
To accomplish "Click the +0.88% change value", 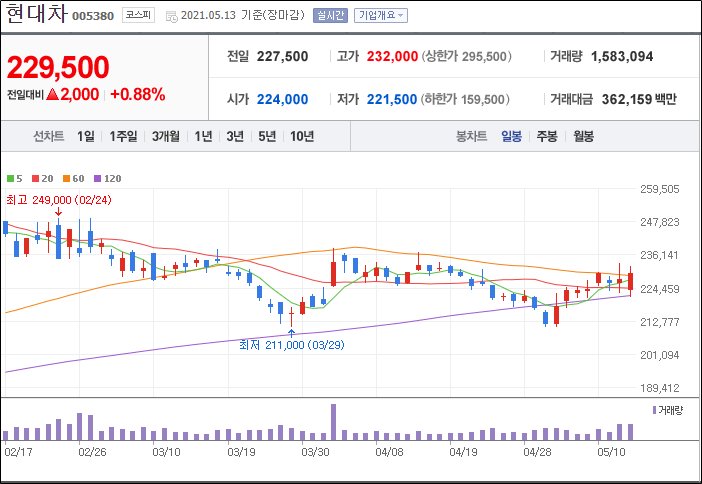I will [137, 94].
